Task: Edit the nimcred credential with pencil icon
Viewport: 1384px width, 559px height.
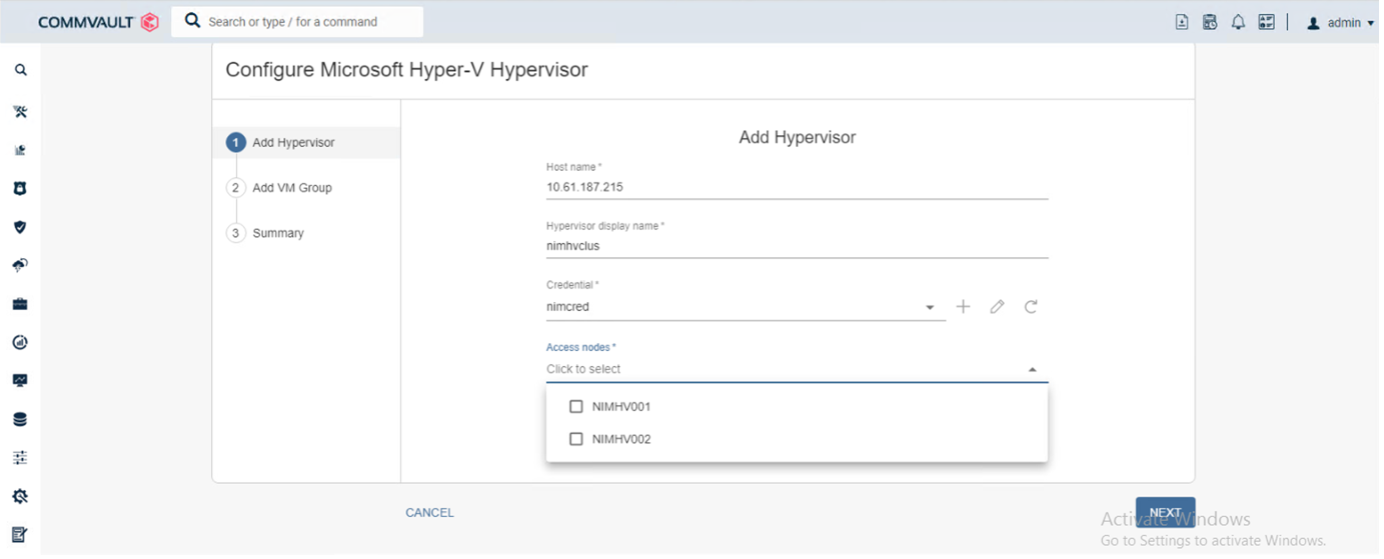Action: point(997,307)
